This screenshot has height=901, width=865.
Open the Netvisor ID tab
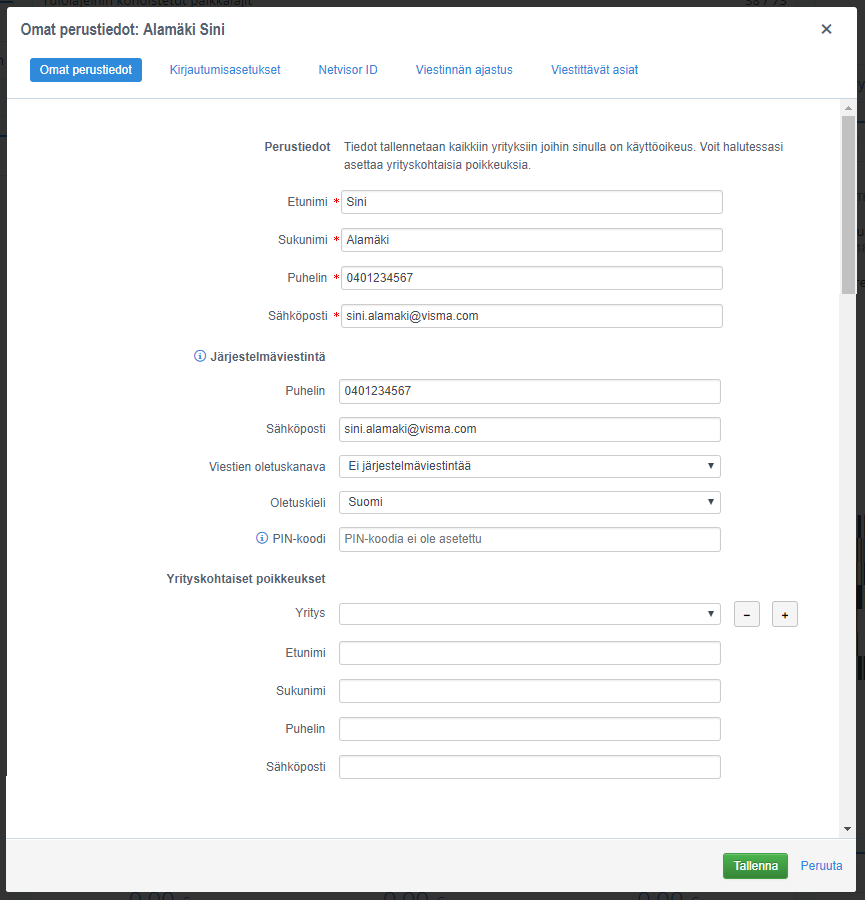(348, 70)
